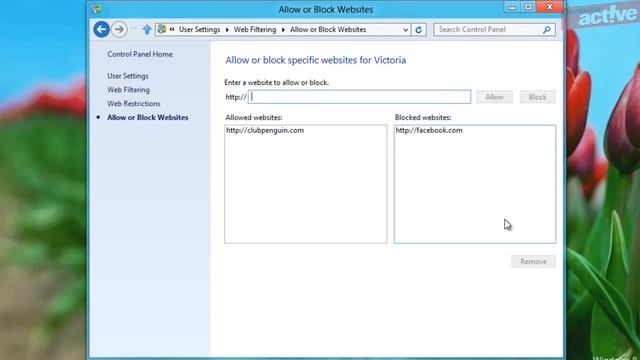This screenshot has height=360, width=640.
Task: Select http://facebook.com in Blocked websites
Action: click(429, 130)
